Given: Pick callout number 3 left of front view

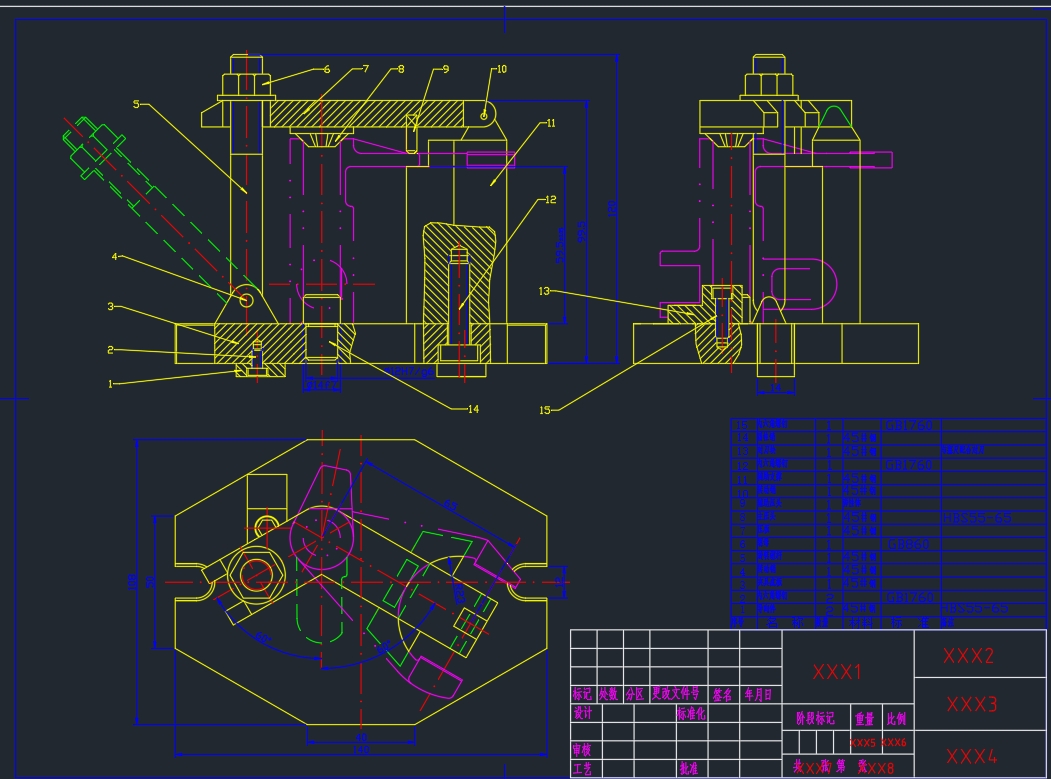Looking at the screenshot, I should click(111, 306).
